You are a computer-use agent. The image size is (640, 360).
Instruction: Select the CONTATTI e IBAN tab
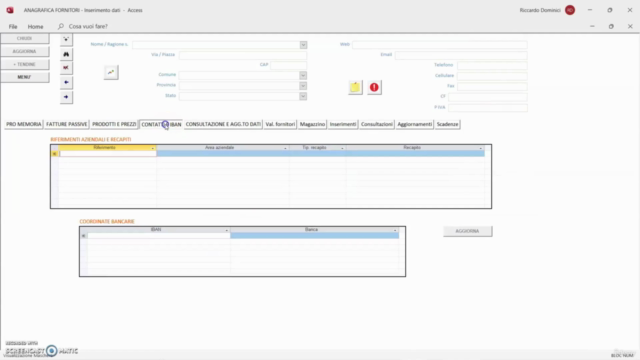point(161,124)
